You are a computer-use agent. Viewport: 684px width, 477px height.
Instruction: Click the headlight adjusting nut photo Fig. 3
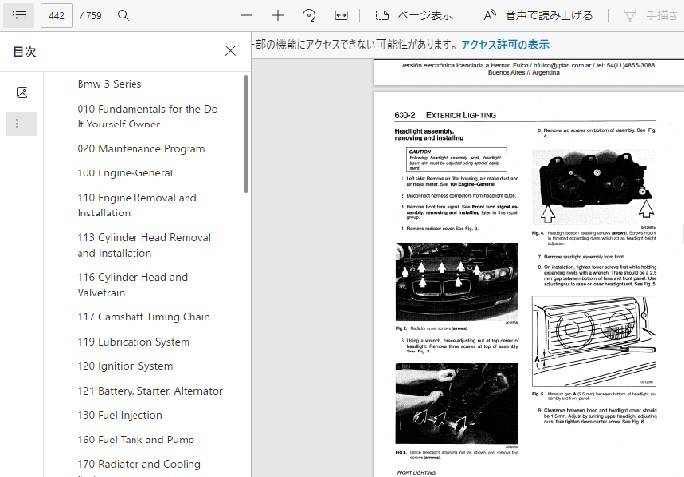pyautogui.click(x=457, y=403)
